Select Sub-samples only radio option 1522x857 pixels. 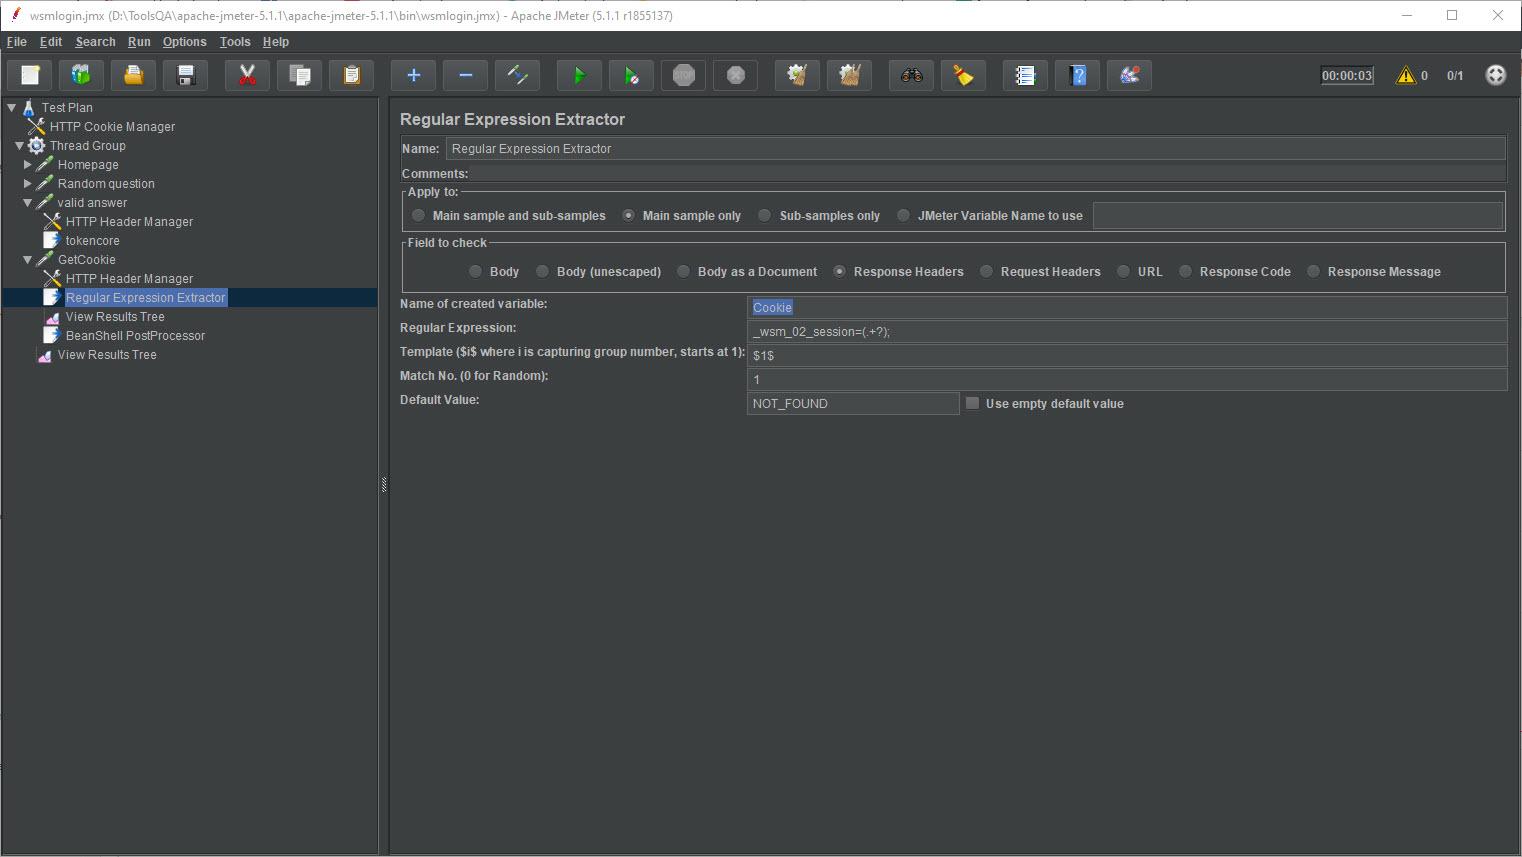tap(765, 216)
